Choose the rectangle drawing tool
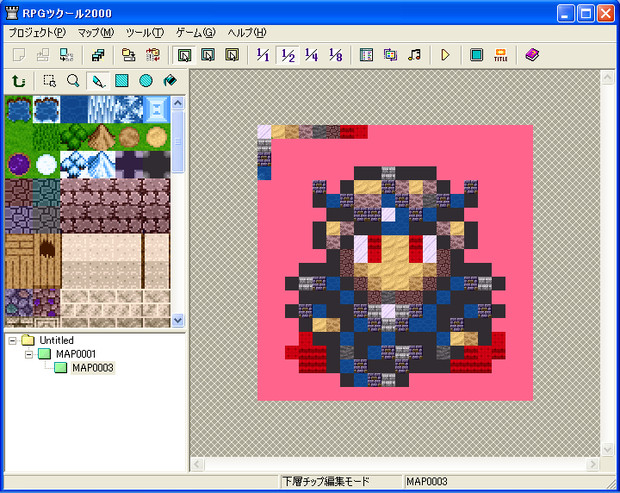The height and width of the screenshot is (493, 620). (122, 80)
